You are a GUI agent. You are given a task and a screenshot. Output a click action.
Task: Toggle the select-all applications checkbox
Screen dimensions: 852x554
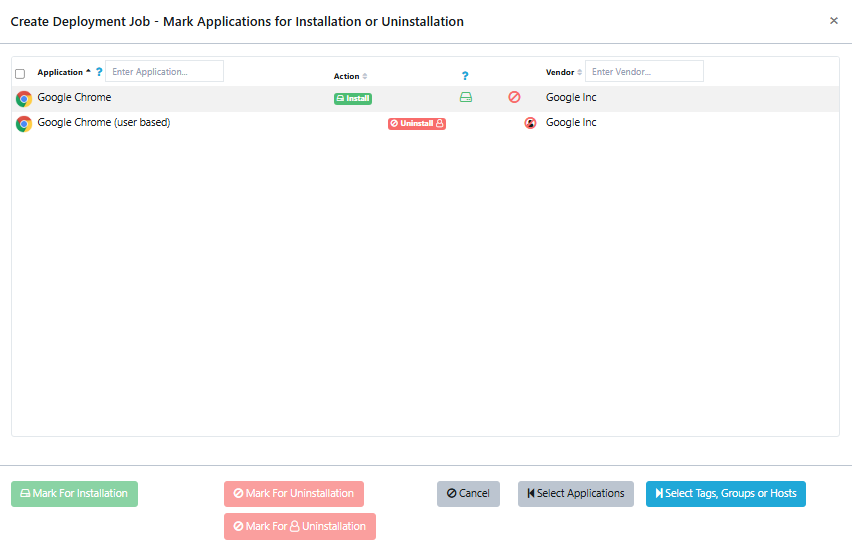tap(20, 74)
